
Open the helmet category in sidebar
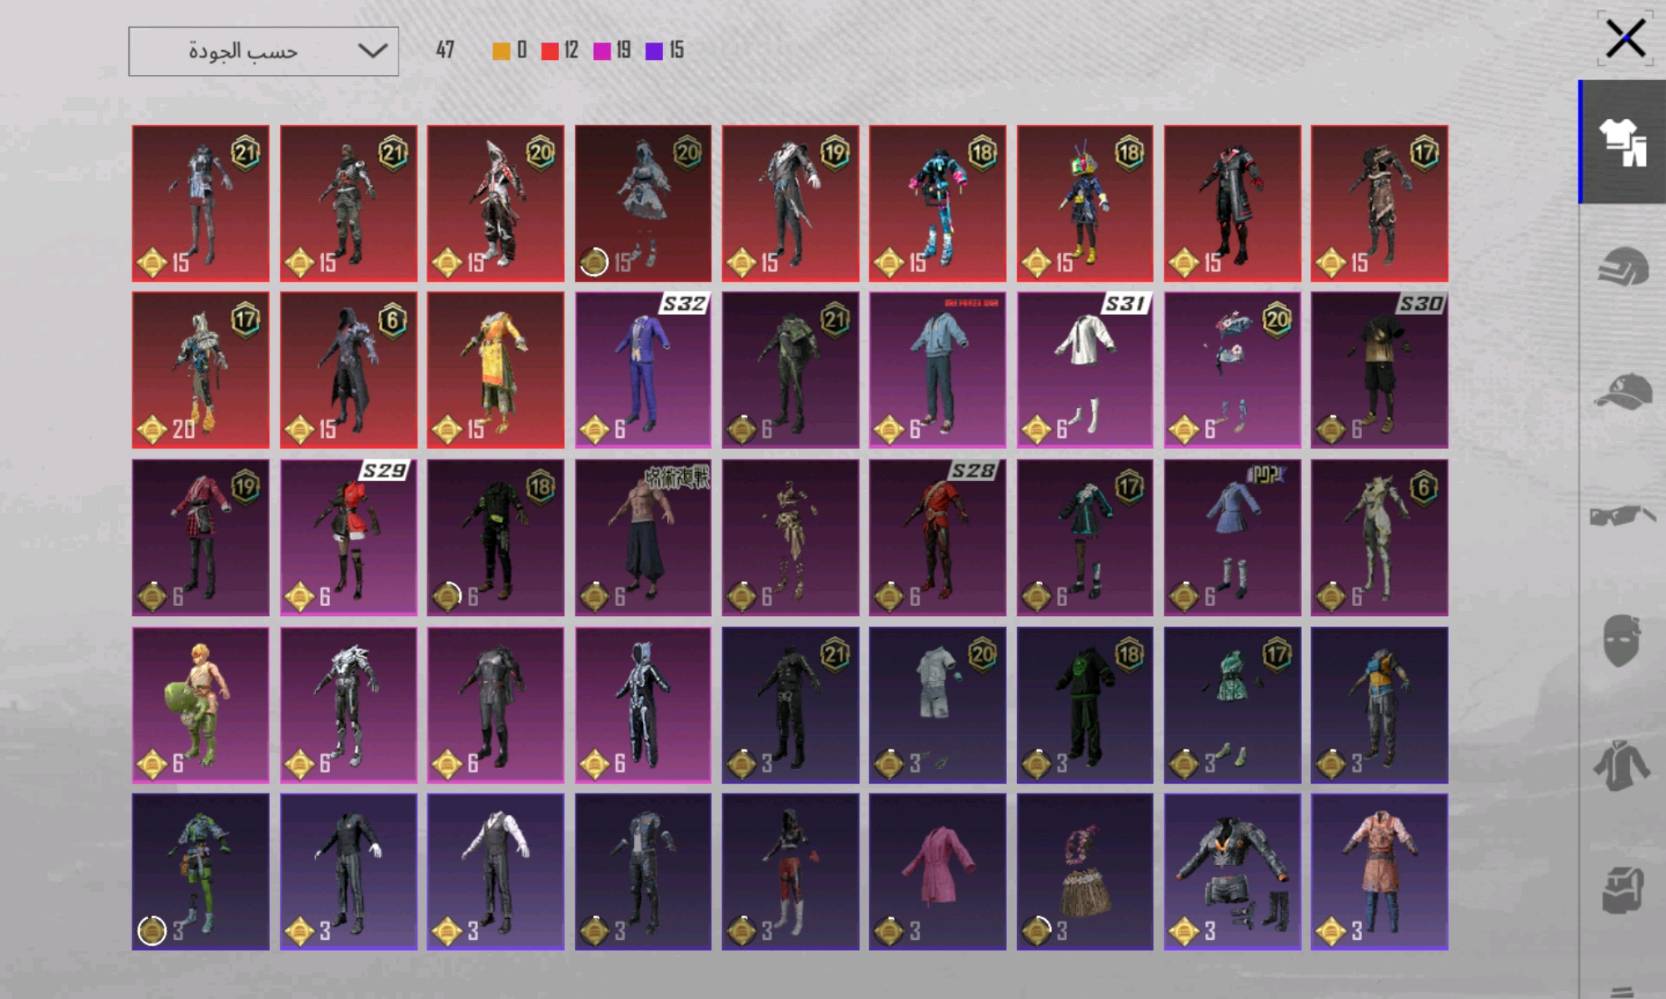[x=1622, y=267]
